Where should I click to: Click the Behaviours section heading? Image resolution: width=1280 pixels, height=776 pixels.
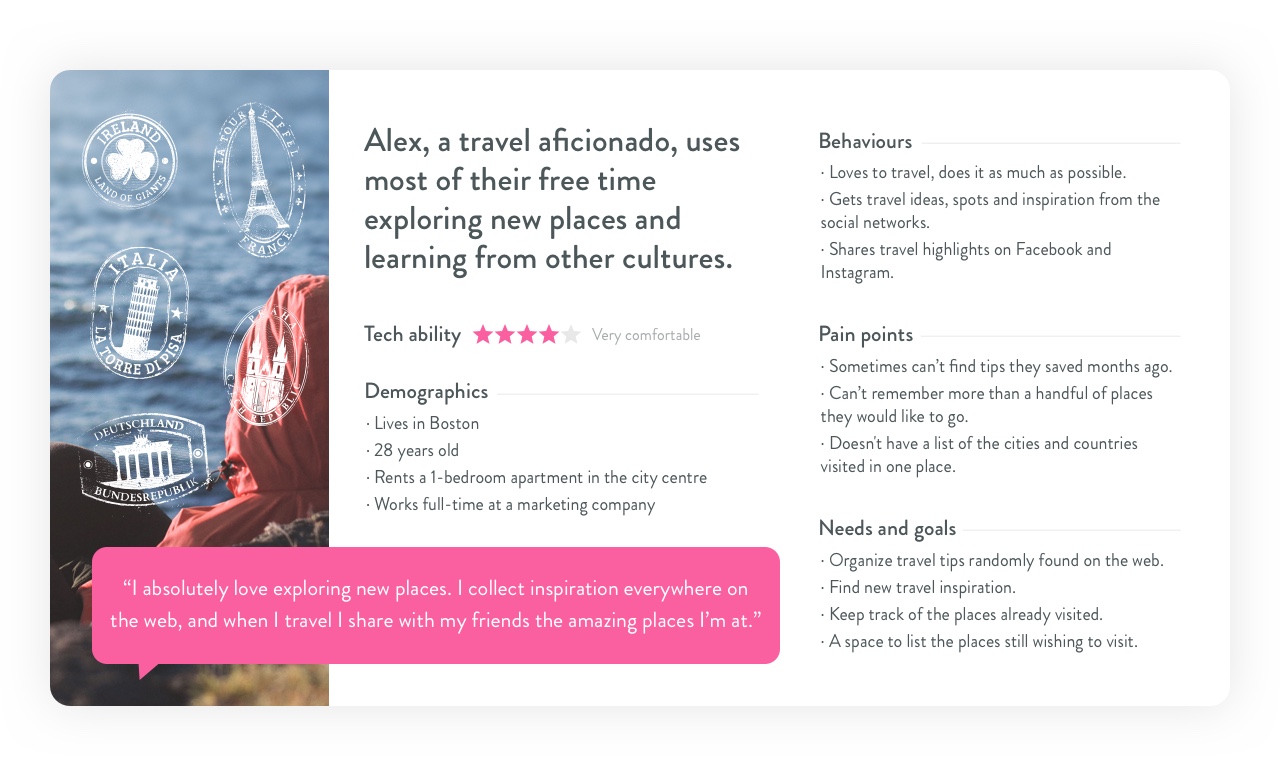click(x=865, y=142)
